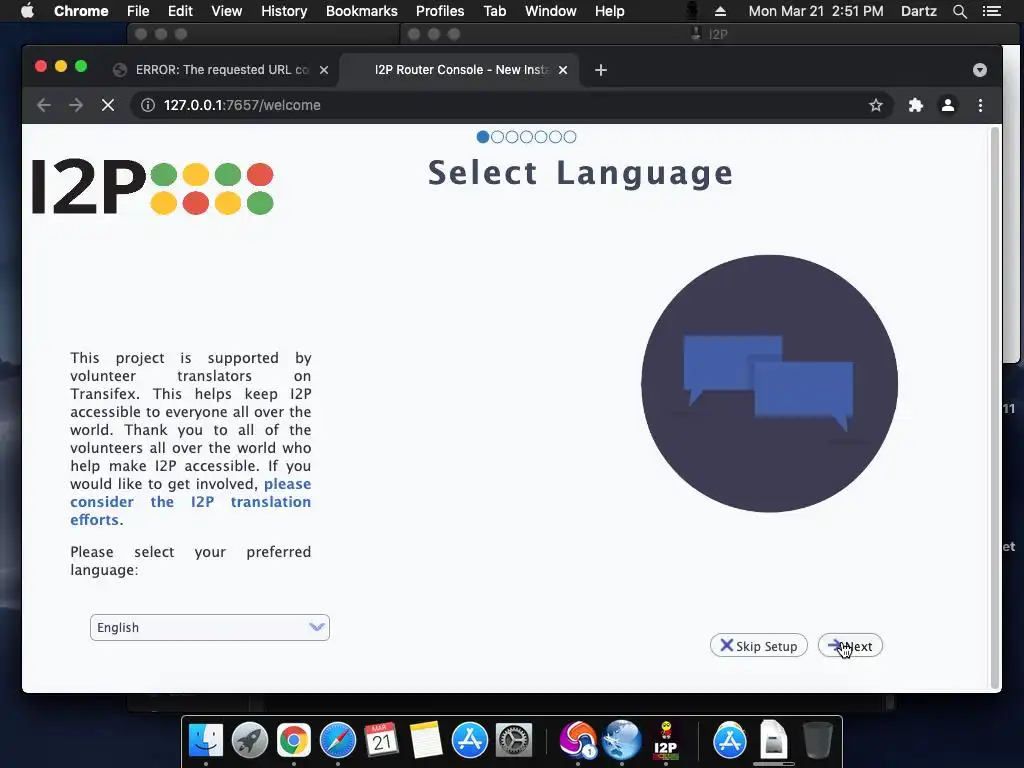Viewport: 1024px width, 768px height.
Task: Click the I2P app in dock
Action: pos(665,741)
